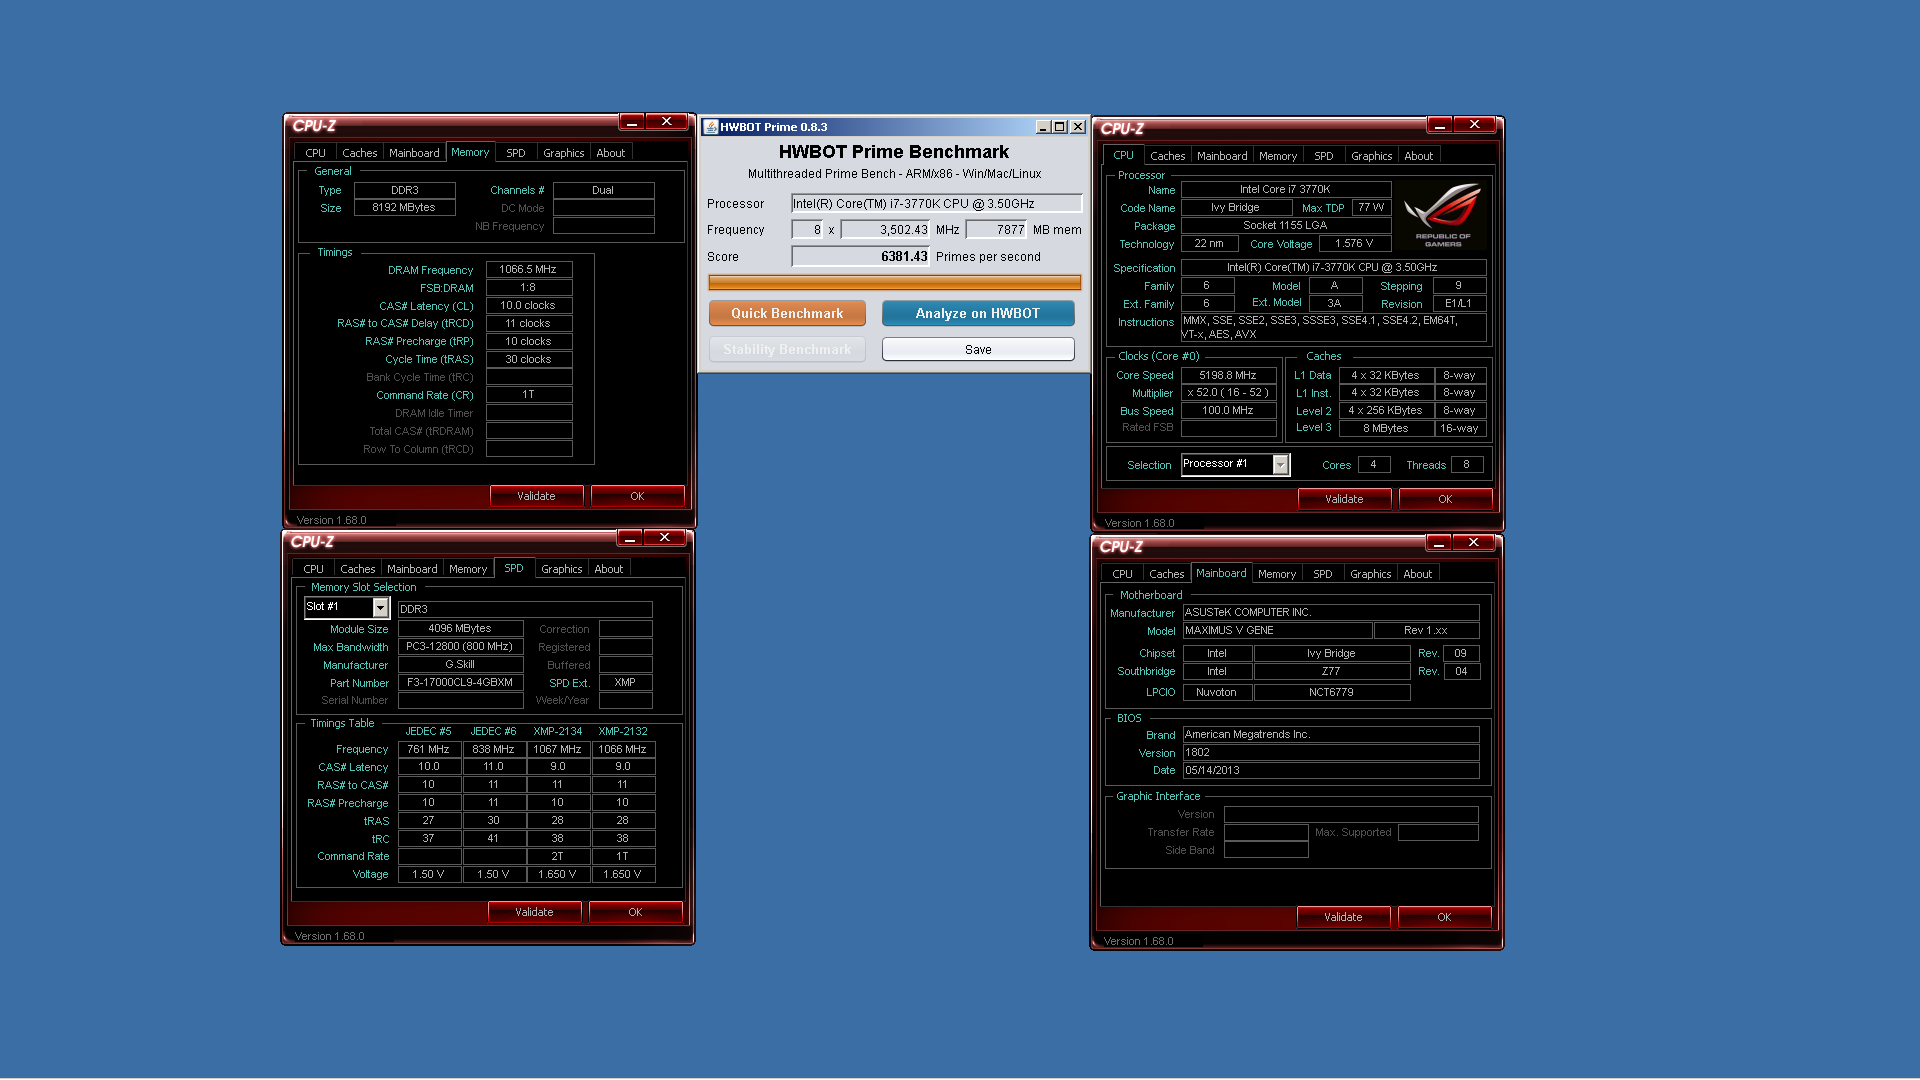This screenshot has width=1920, height=1080.
Task: Minimize the CPU-Z Mainboard window
Action: point(1440,543)
